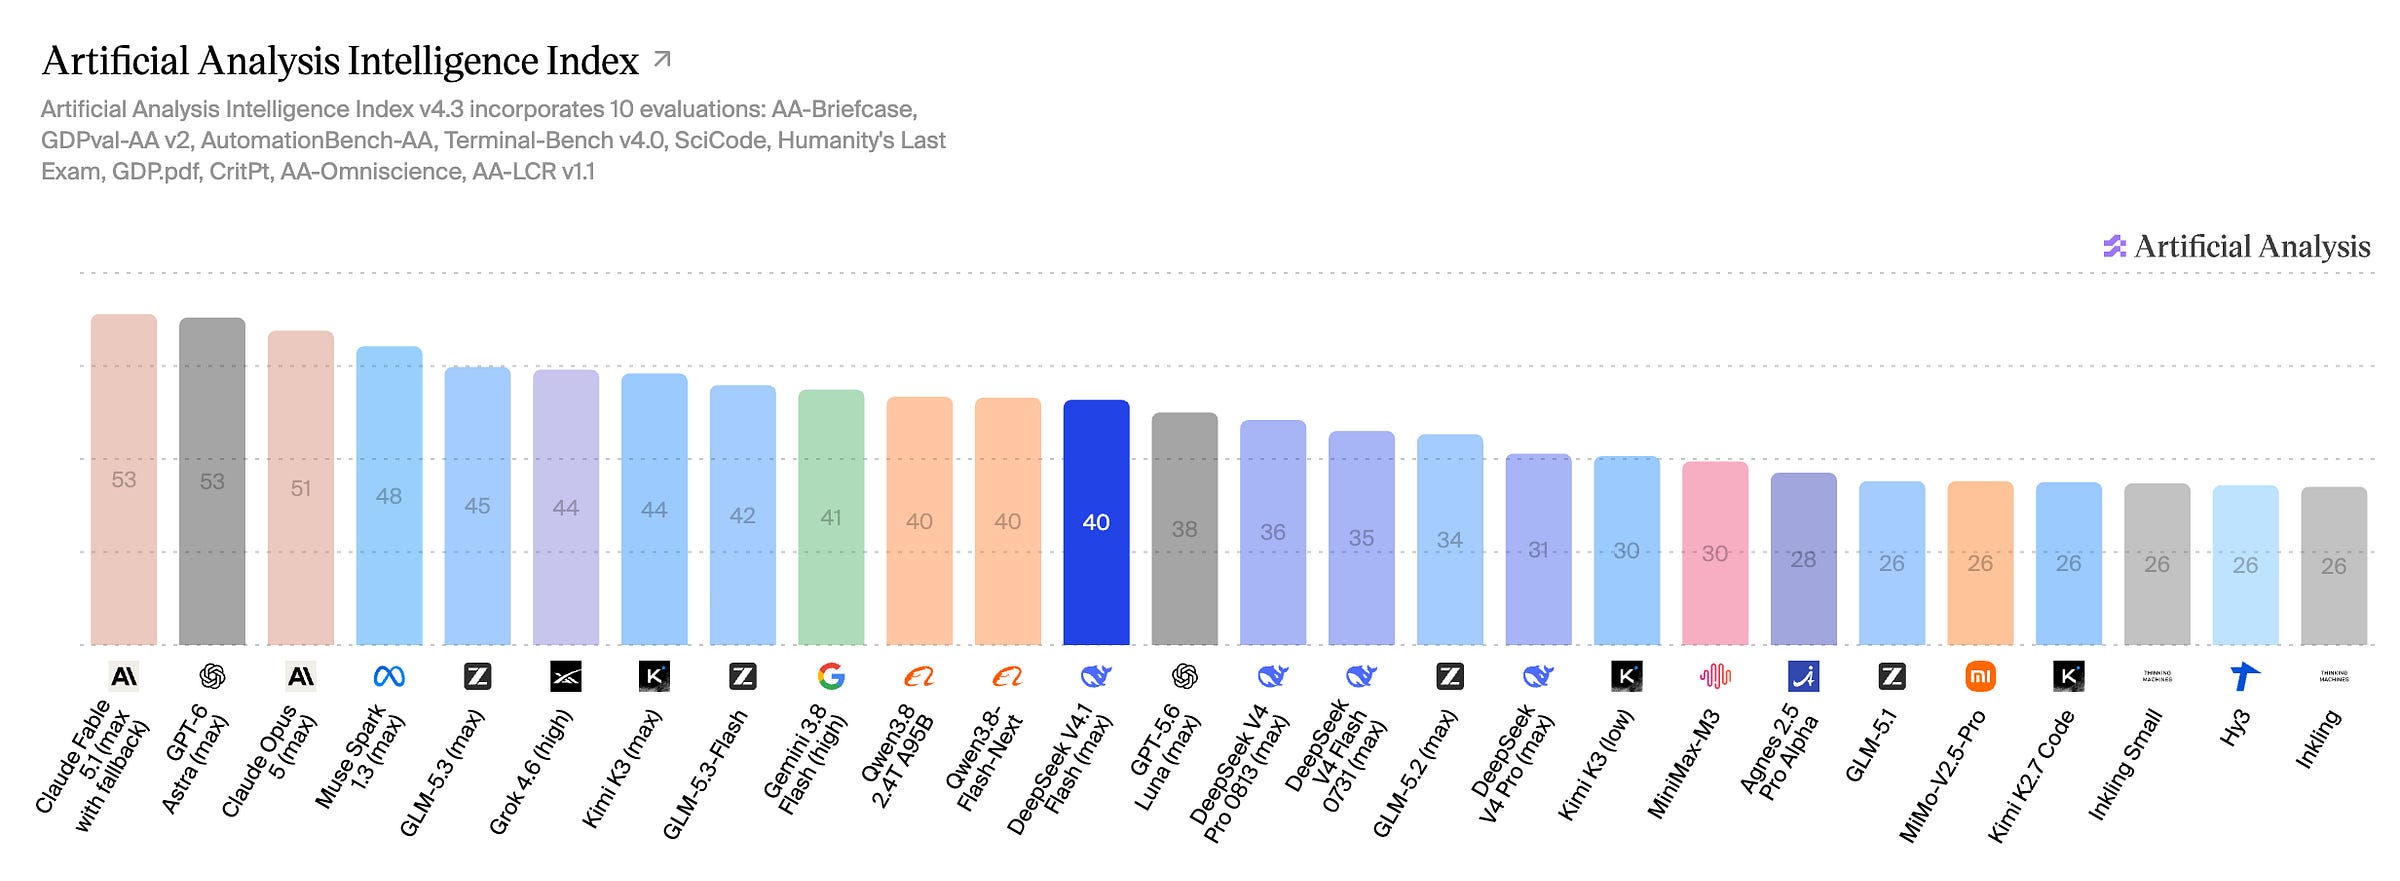Click the Hy3 blue logo
Viewport: 2400px width, 881px height.
coord(2245,677)
